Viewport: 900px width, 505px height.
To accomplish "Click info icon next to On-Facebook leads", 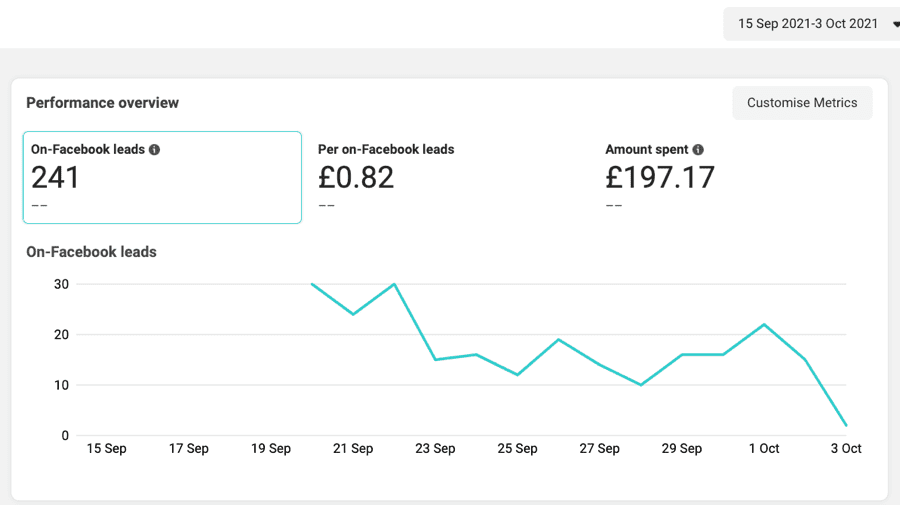I will click(x=154, y=150).
